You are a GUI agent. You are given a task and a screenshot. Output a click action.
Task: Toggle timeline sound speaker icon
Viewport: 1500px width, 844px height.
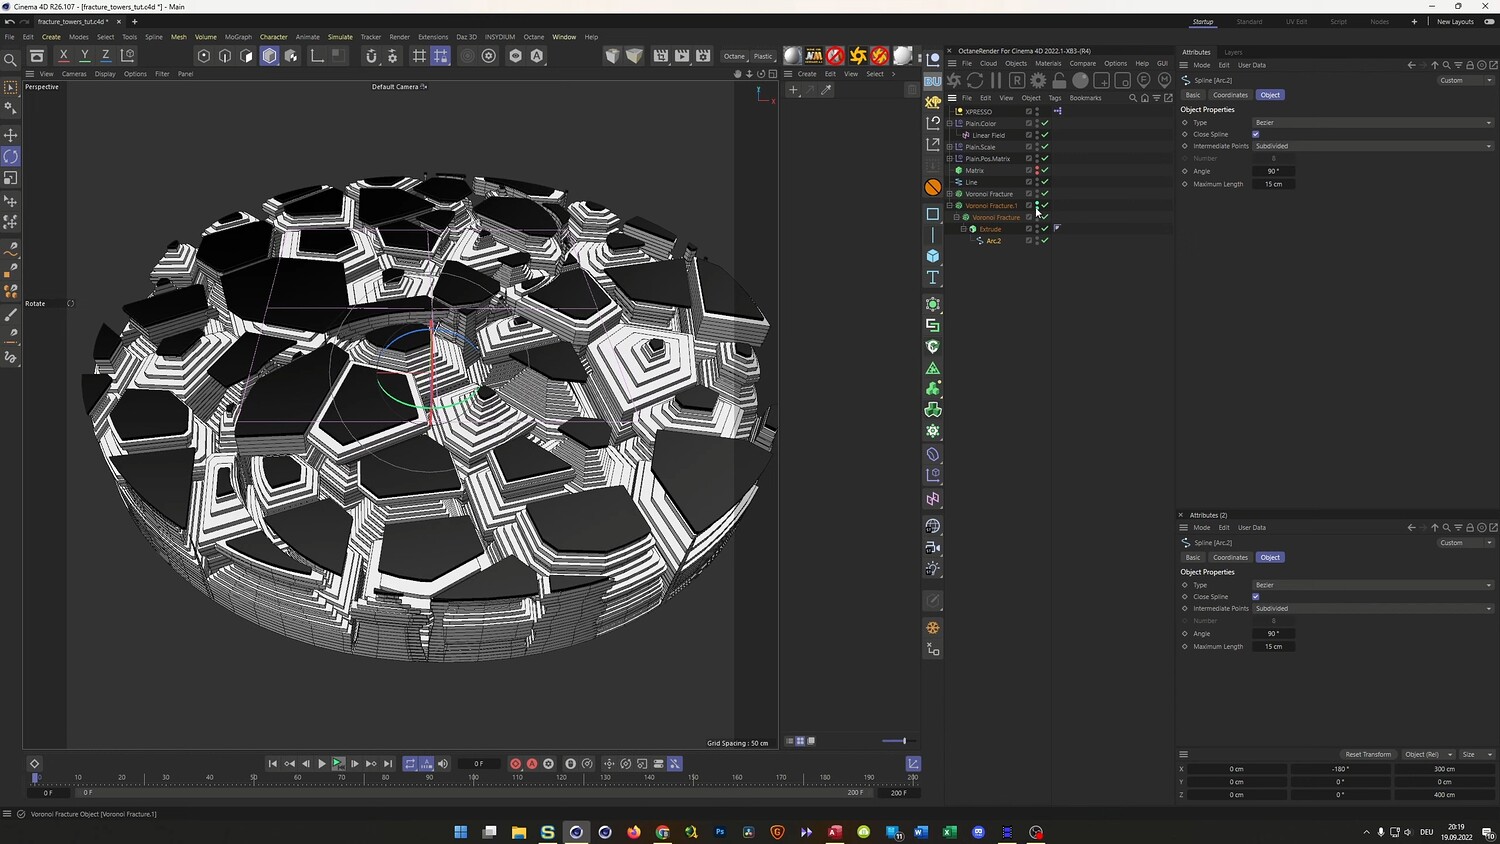[x=443, y=764]
